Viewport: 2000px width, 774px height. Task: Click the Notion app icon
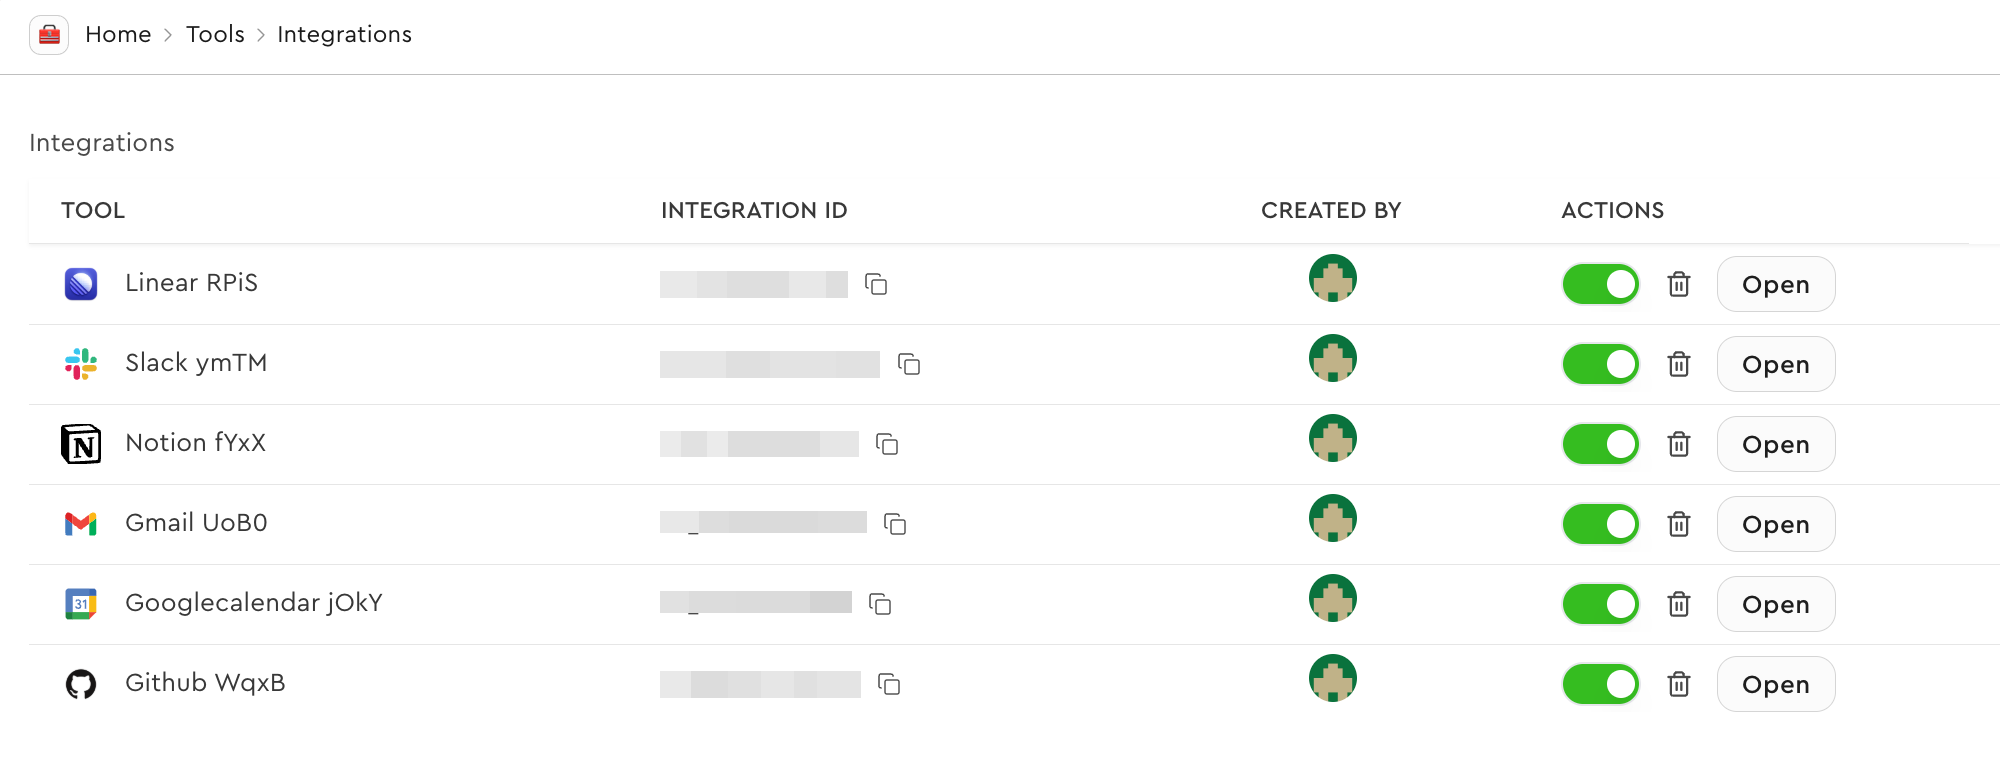tap(81, 443)
